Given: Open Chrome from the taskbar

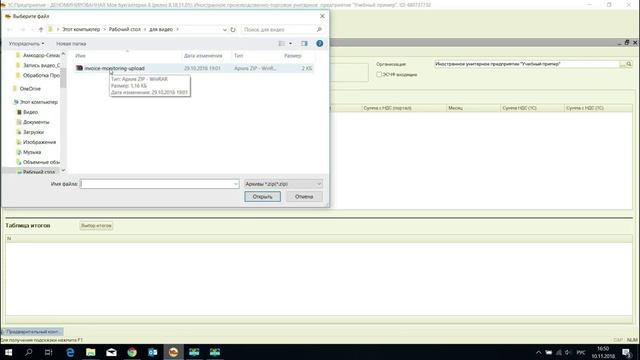Looking at the screenshot, I should [132, 352].
